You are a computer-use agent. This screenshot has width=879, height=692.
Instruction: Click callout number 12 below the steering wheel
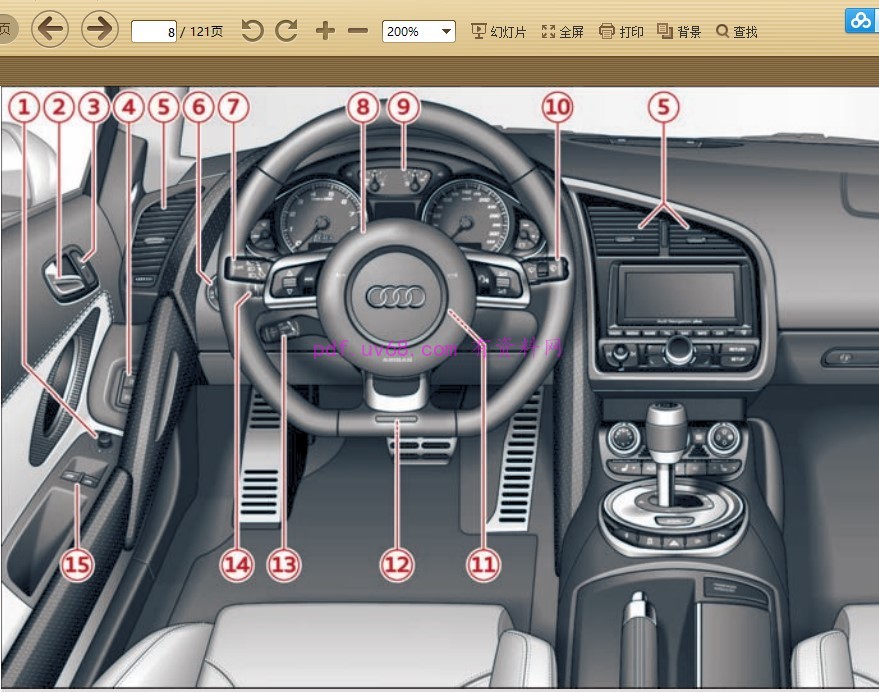[397, 564]
